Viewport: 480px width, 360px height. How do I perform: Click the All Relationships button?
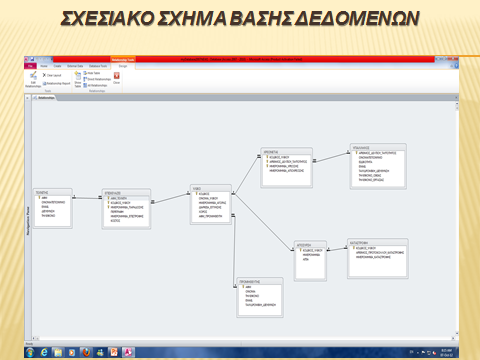pyautogui.click(x=95, y=85)
